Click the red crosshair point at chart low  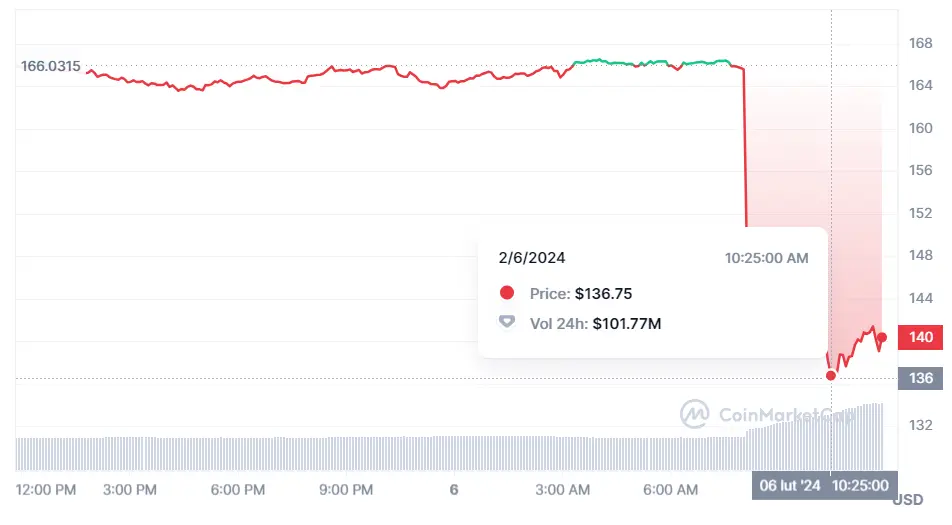pyautogui.click(x=830, y=376)
